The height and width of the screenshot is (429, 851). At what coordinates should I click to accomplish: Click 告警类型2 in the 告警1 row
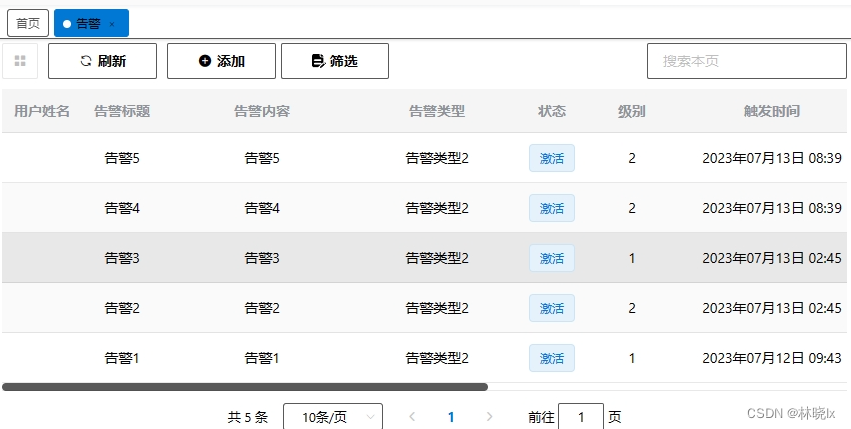[437, 358]
